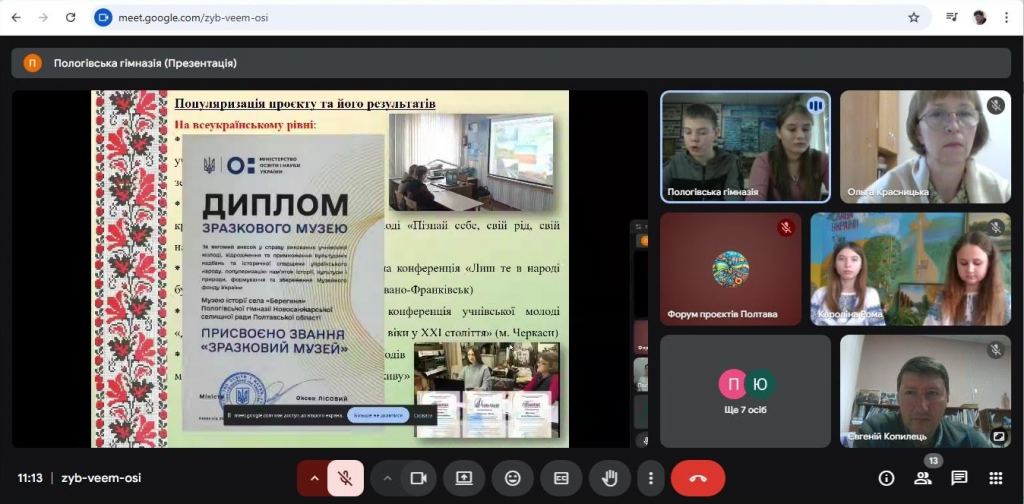Open more options three-dot menu in call bar
This screenshot has width=1024, height=504.
pos(651,478)
